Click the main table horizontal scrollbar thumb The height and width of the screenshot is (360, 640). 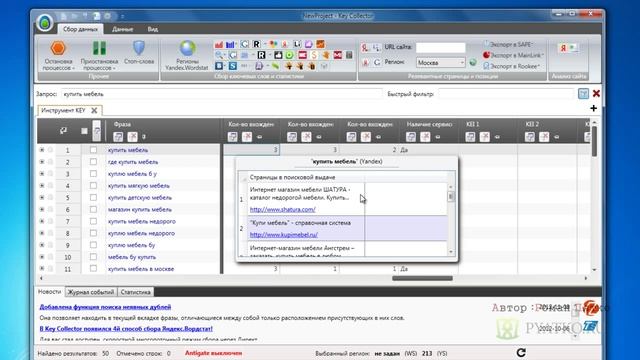coord(422,278)
